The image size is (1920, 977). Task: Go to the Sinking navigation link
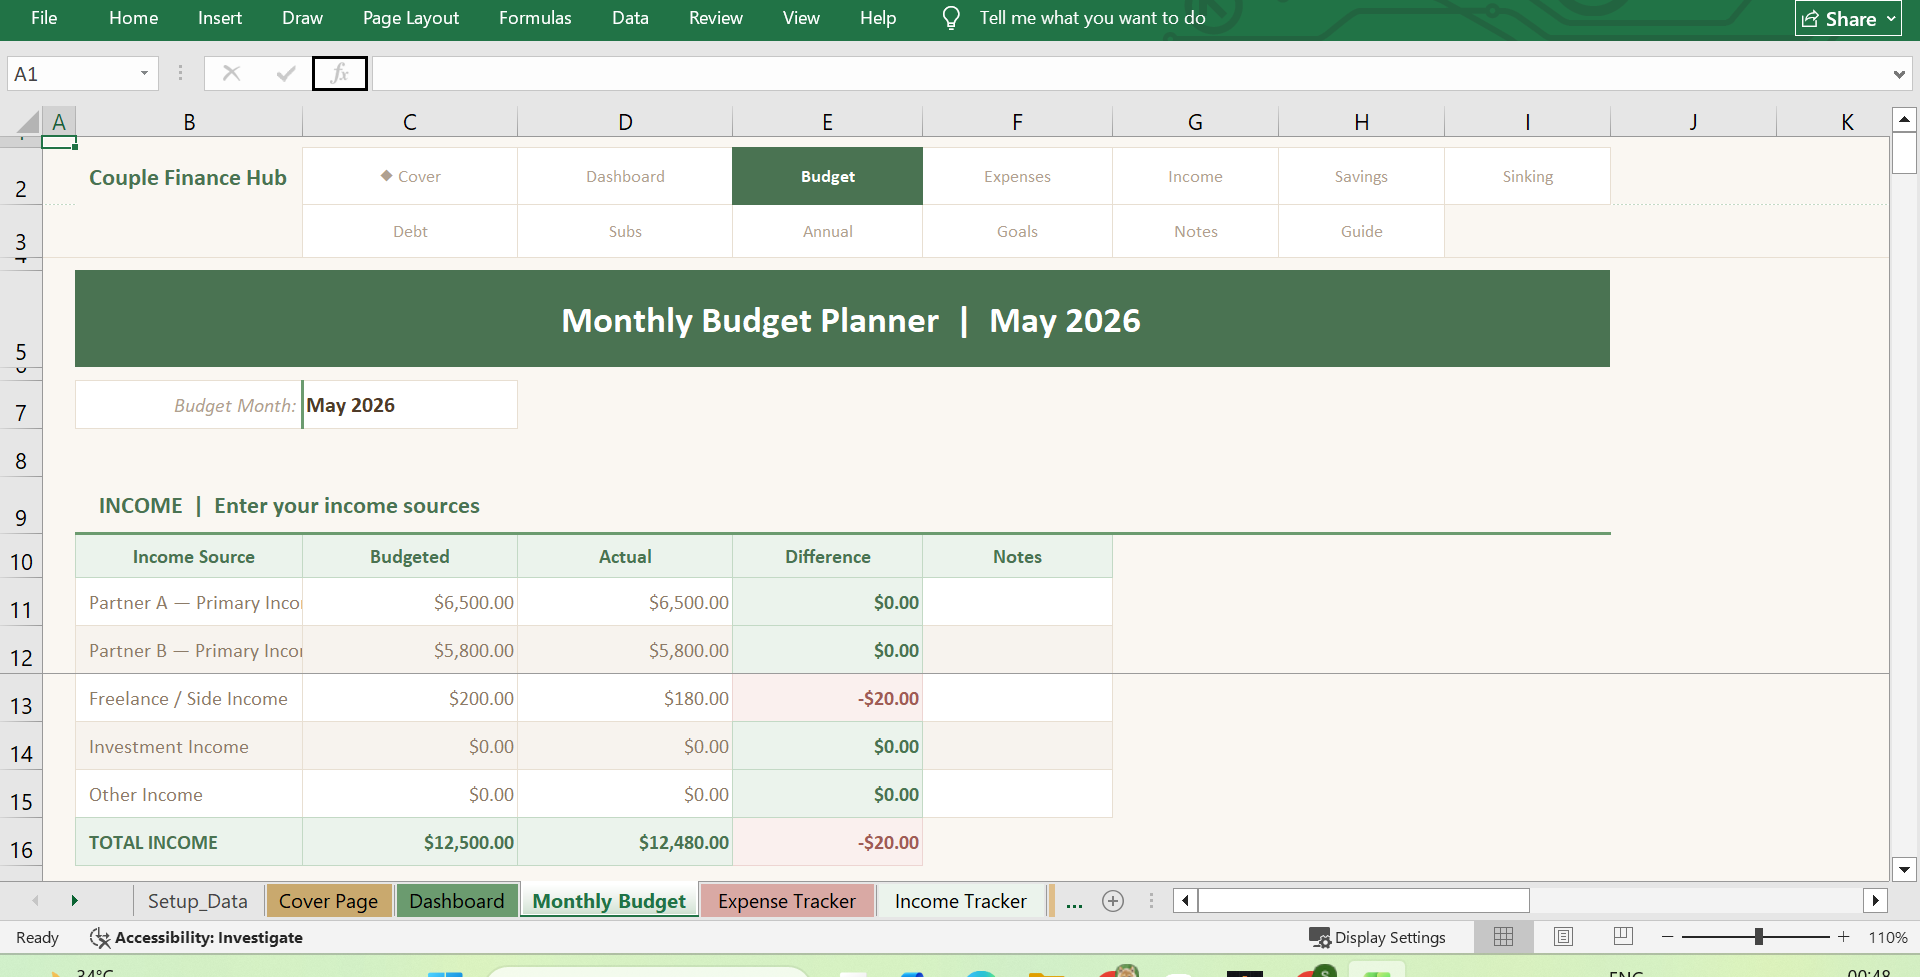coord(1528,176)
